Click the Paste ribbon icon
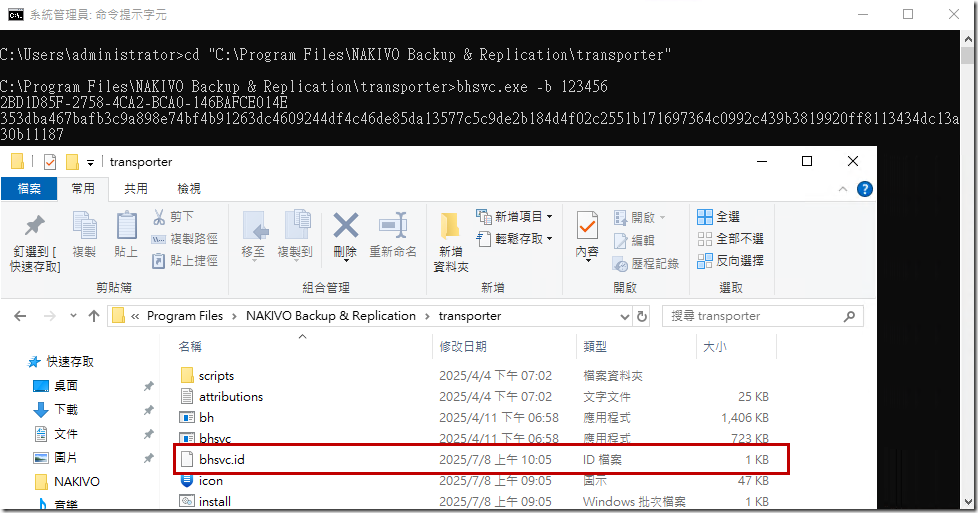Screen dimensions: 978x513 pyautogui.click(x=127, y=226)
